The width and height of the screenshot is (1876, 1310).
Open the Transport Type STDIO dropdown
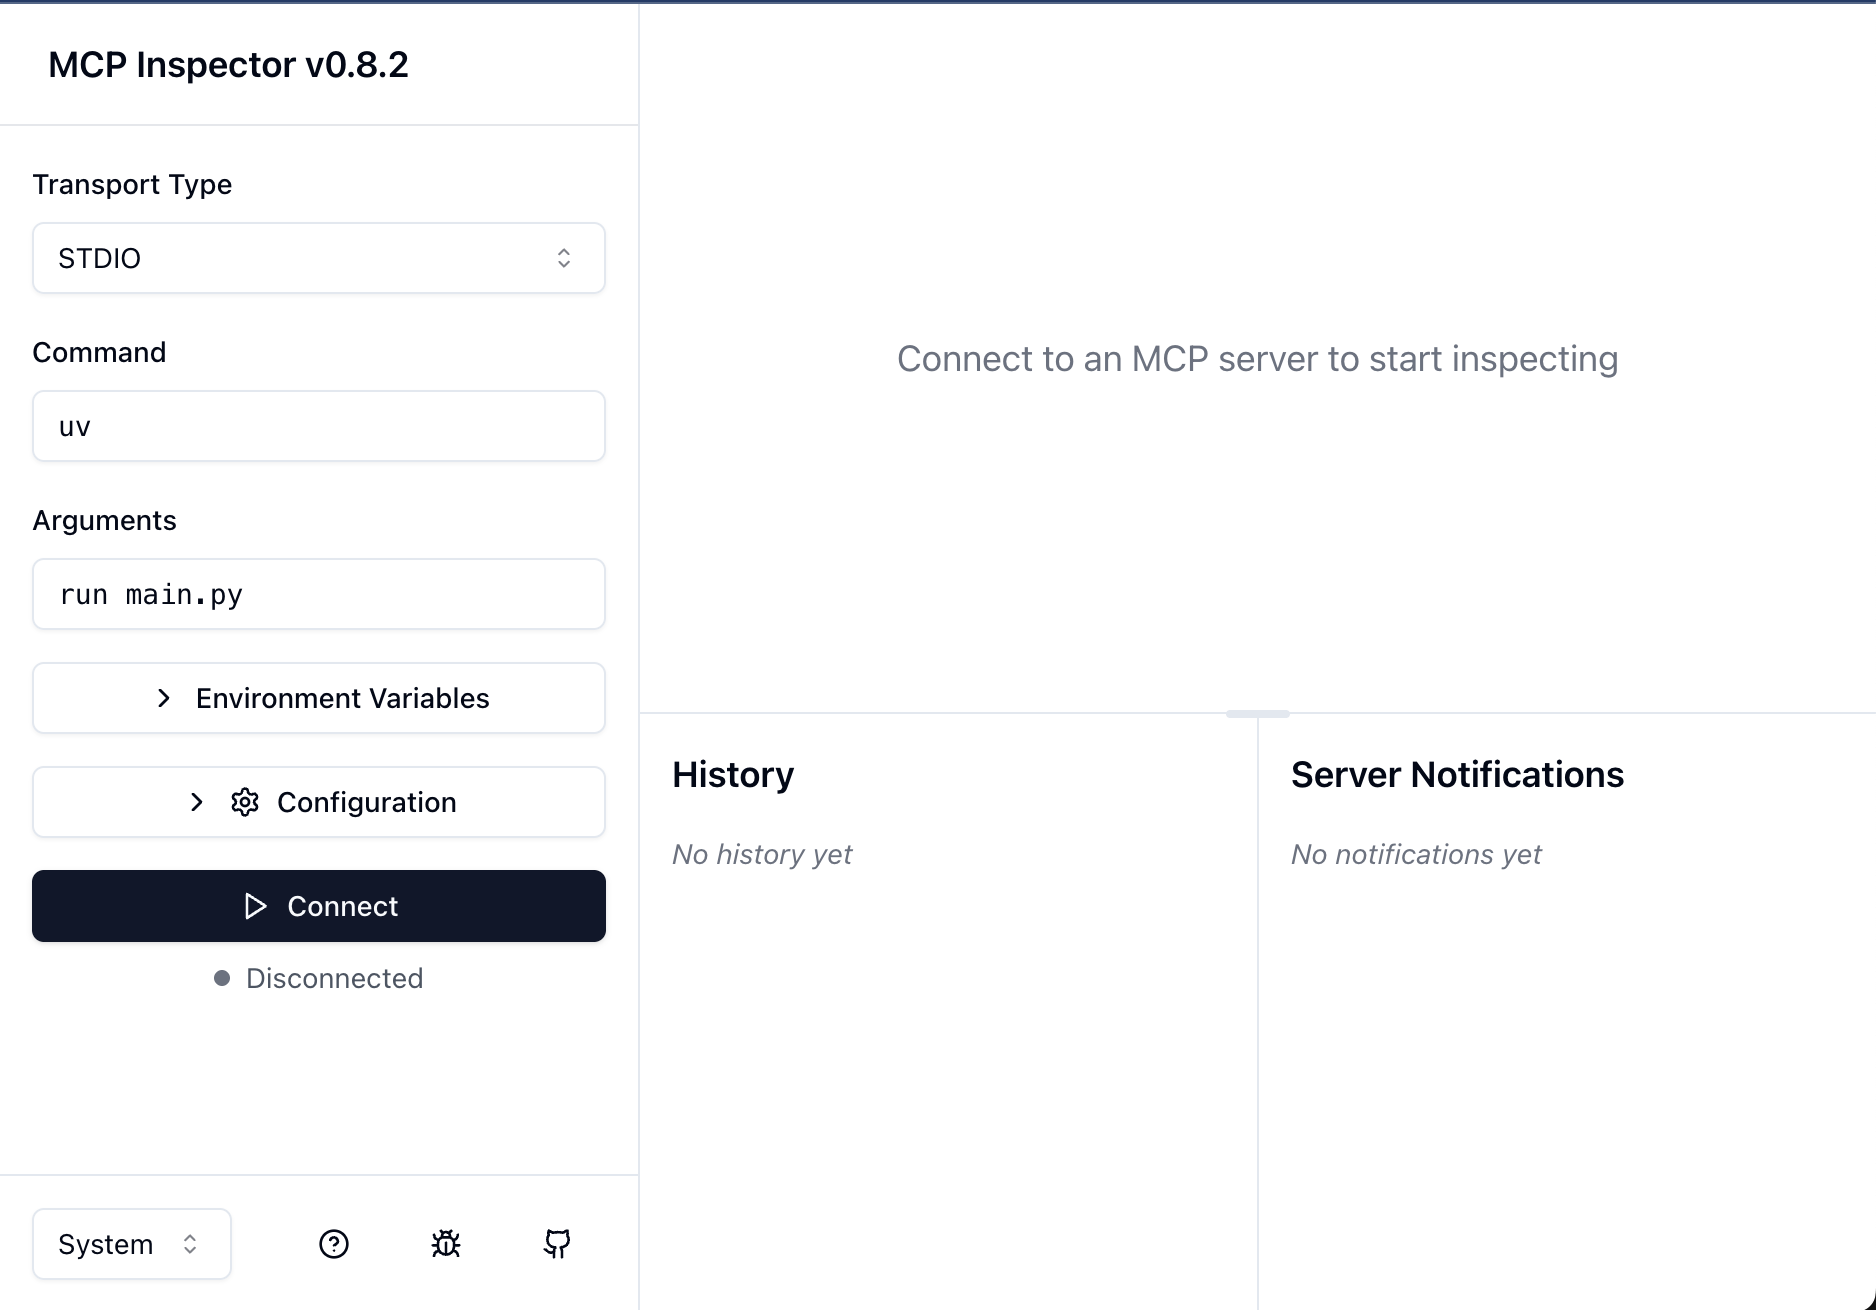pos(318,258)
